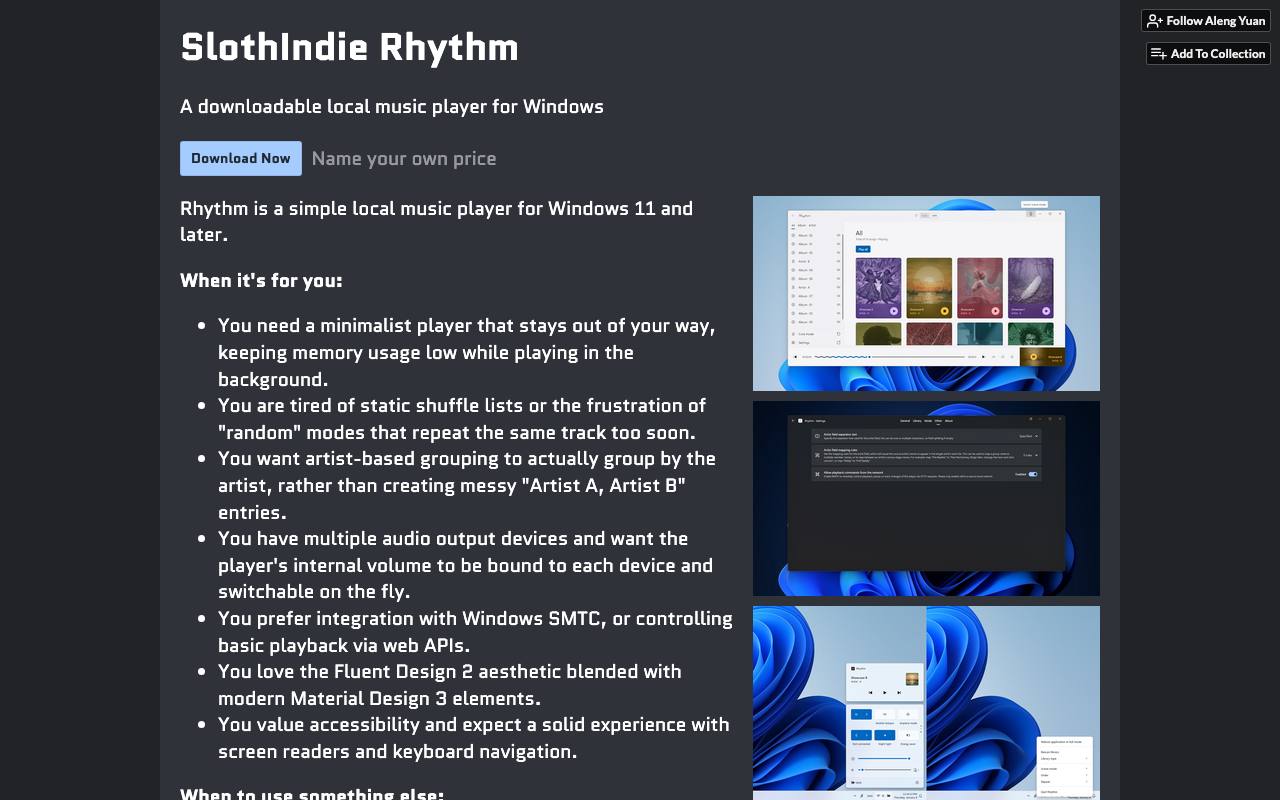Click the intro sentence "Rhythm is a simple local music player"
The width and height of the screenshot is (1280, 800).
coord(436,221)
